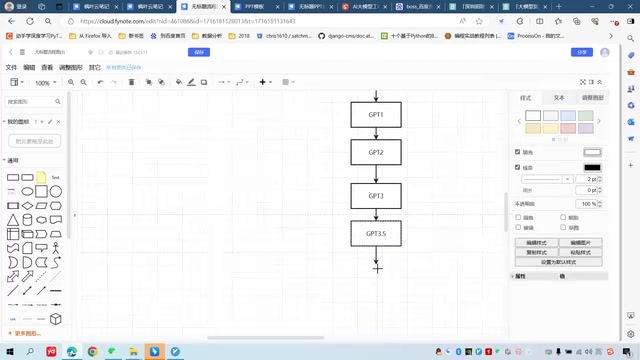Viewport: 640px width, 360px height.
Task: Click the blue save button
Action: tap(199, 52)
